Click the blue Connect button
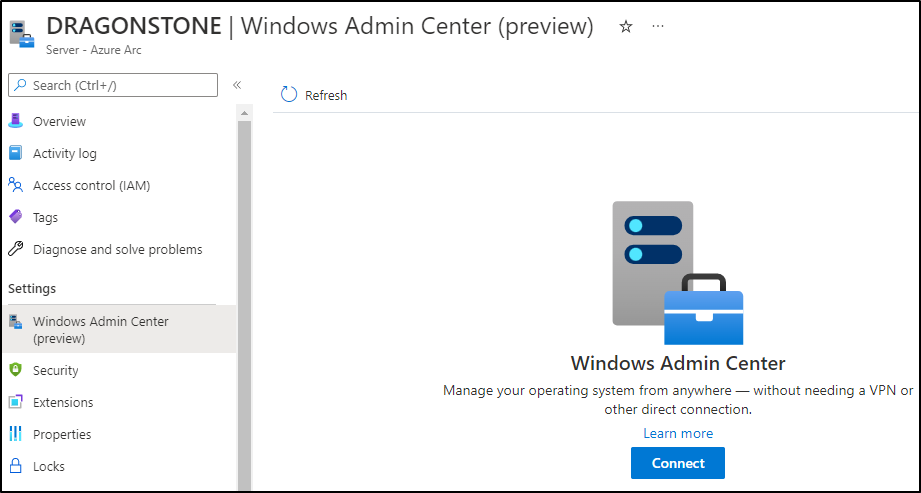This screenshot has height=493, width=921. 678,463
